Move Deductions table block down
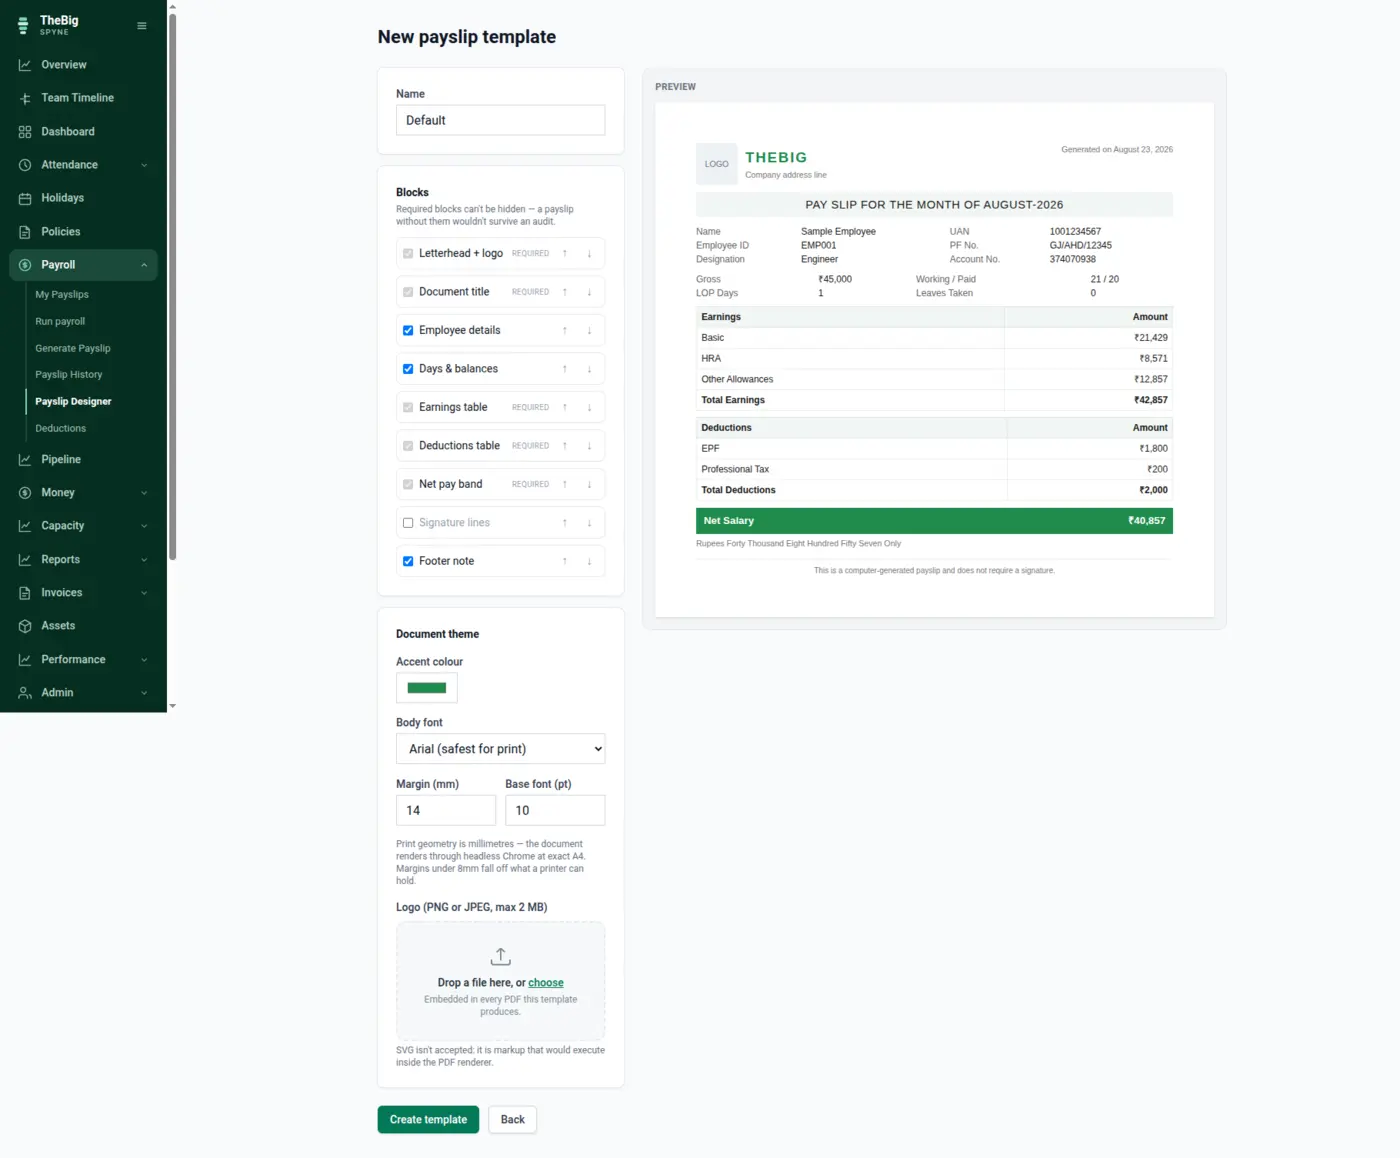Viewport: 1400px width, 1158px height. click(x=589, y=446)
